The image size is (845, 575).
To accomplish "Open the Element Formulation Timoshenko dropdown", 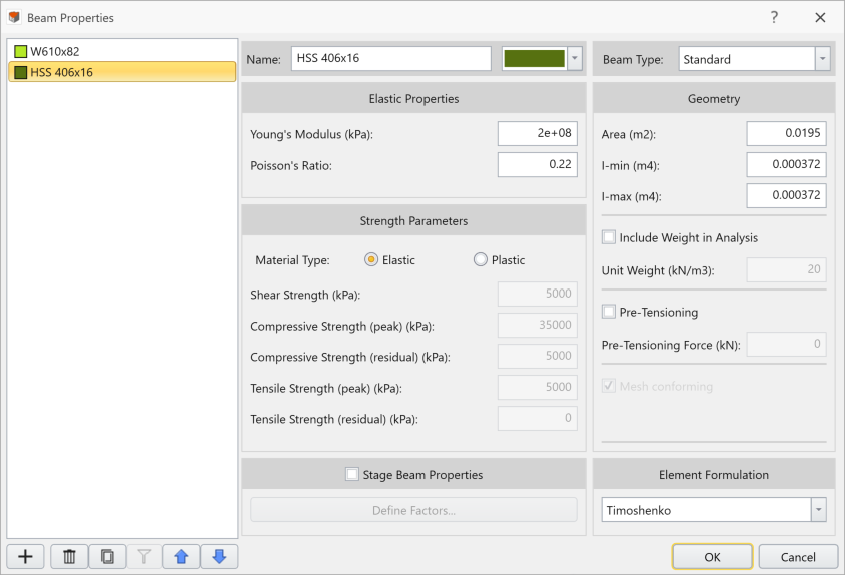I will click(x=714, y=510).
